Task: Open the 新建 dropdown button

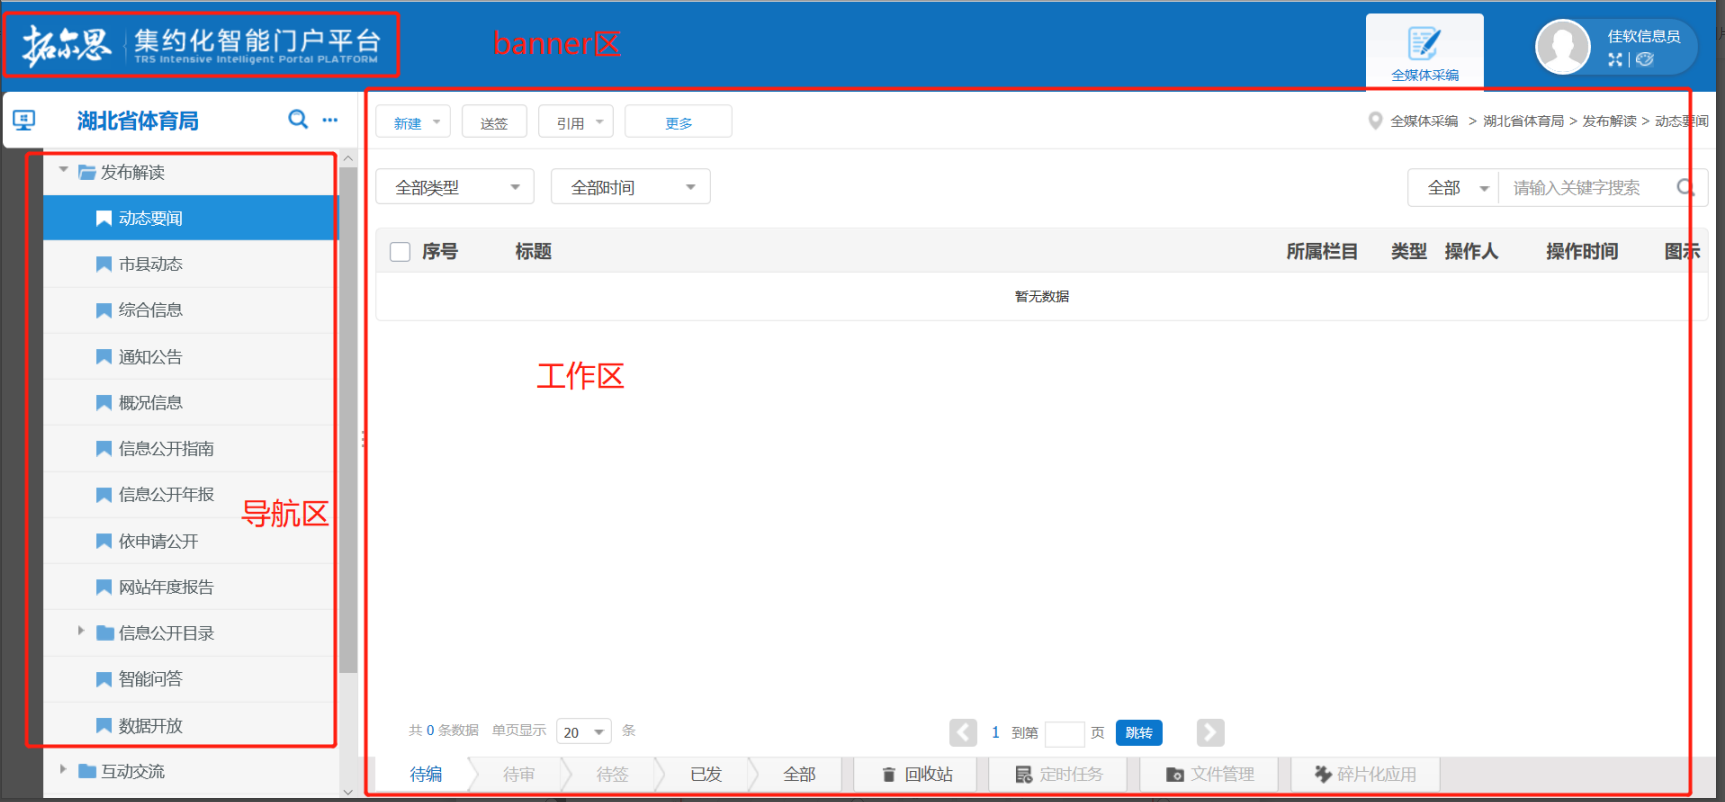Action: 413,122
